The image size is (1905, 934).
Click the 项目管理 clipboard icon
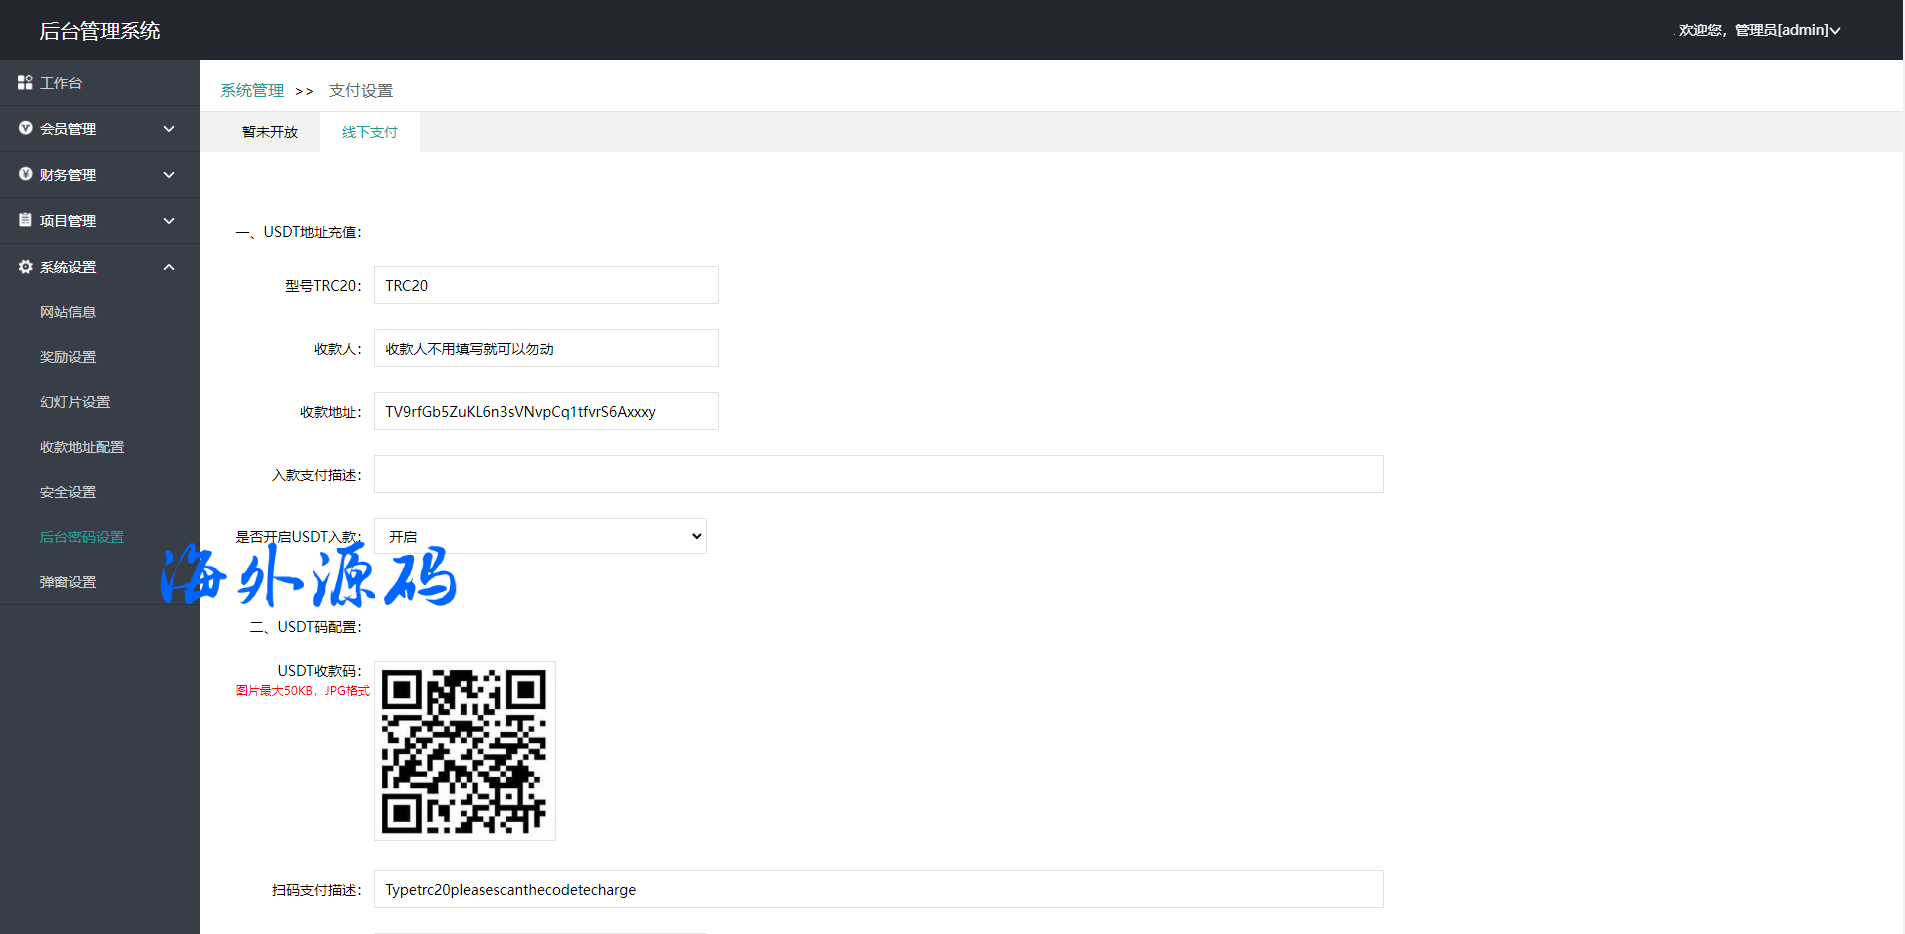(x=25, y=221)
